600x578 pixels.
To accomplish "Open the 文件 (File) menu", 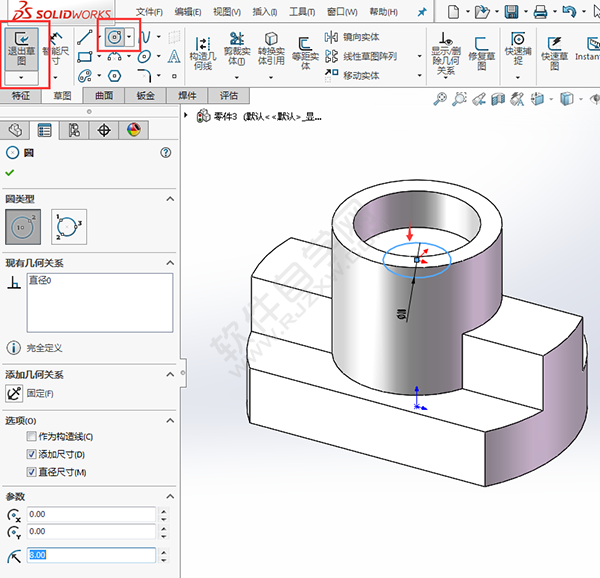I will click(x=149, y=12).
